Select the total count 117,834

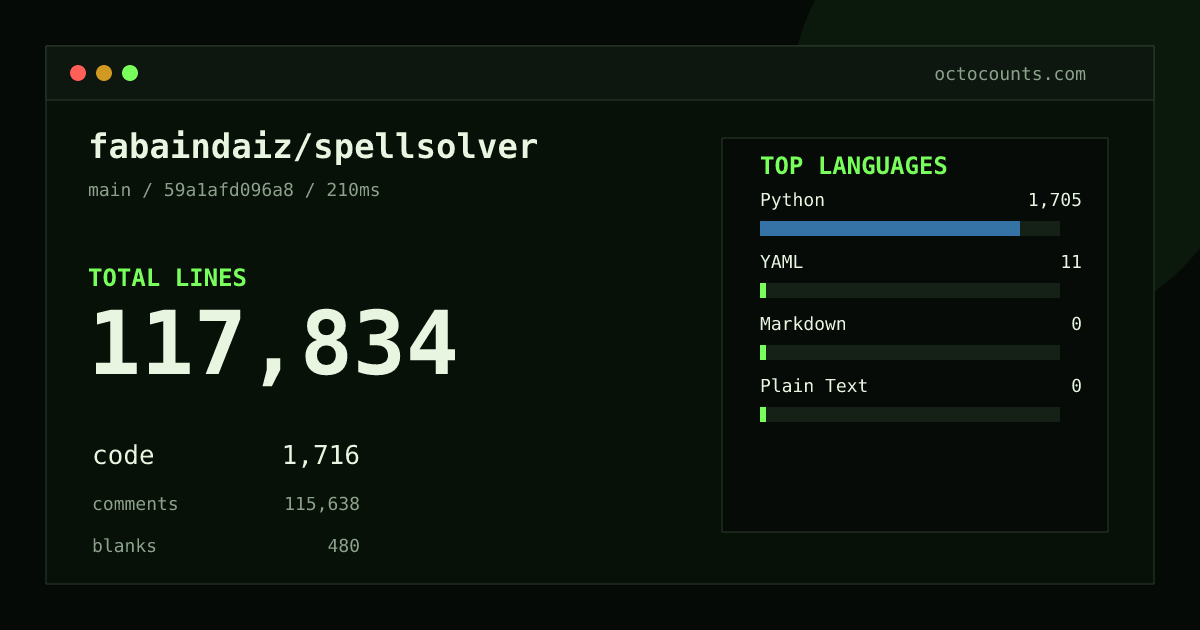tap(273, 345)
